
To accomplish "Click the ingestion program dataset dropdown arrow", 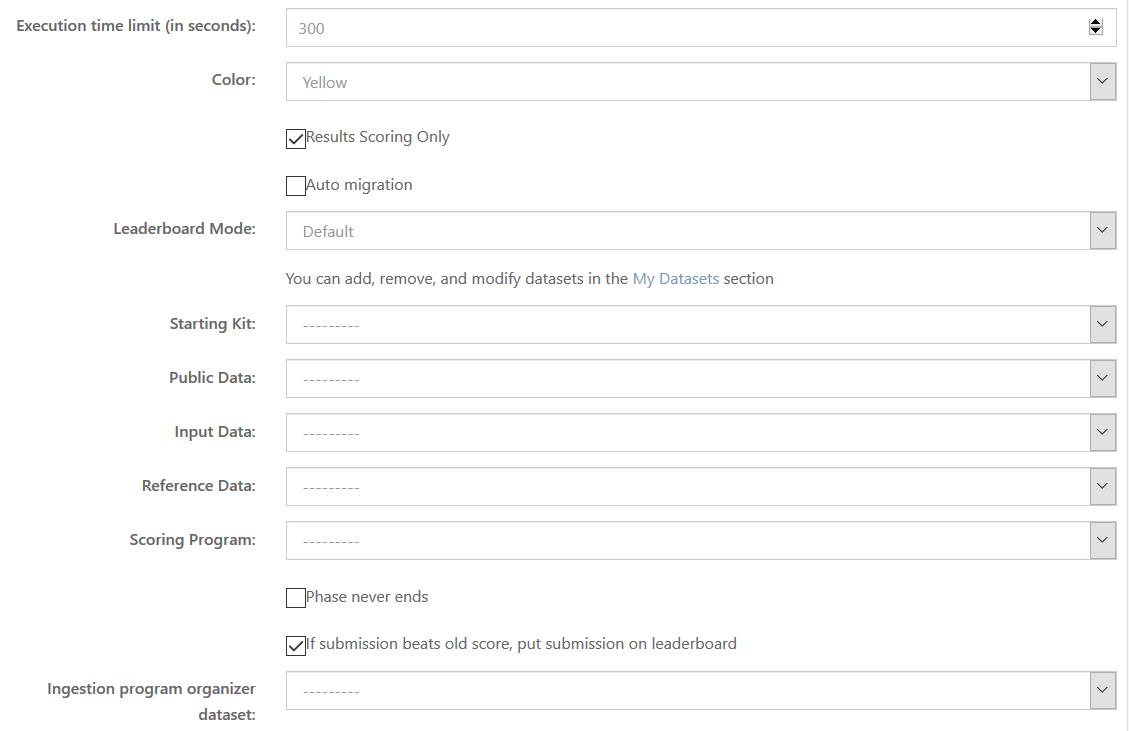I will (1103, 690).
